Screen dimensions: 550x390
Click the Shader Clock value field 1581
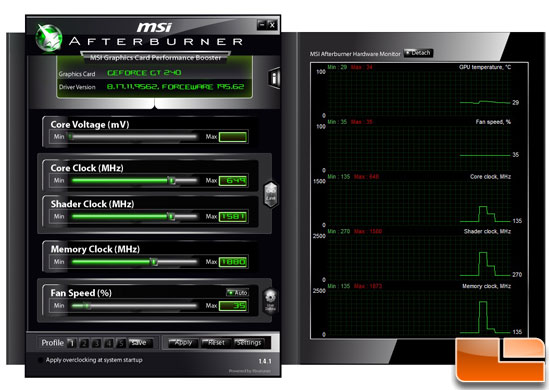(233, 216)
